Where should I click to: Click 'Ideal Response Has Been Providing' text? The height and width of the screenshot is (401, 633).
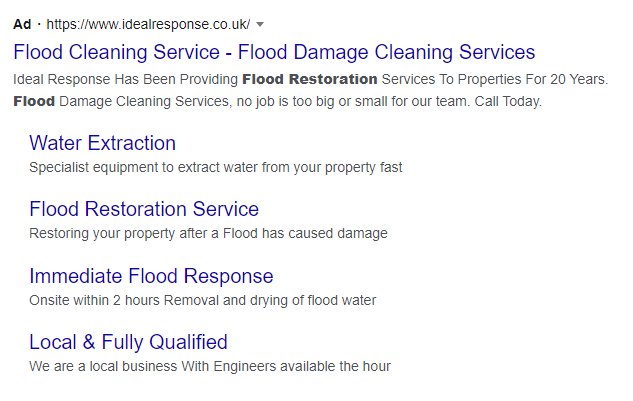pos(126,79)
